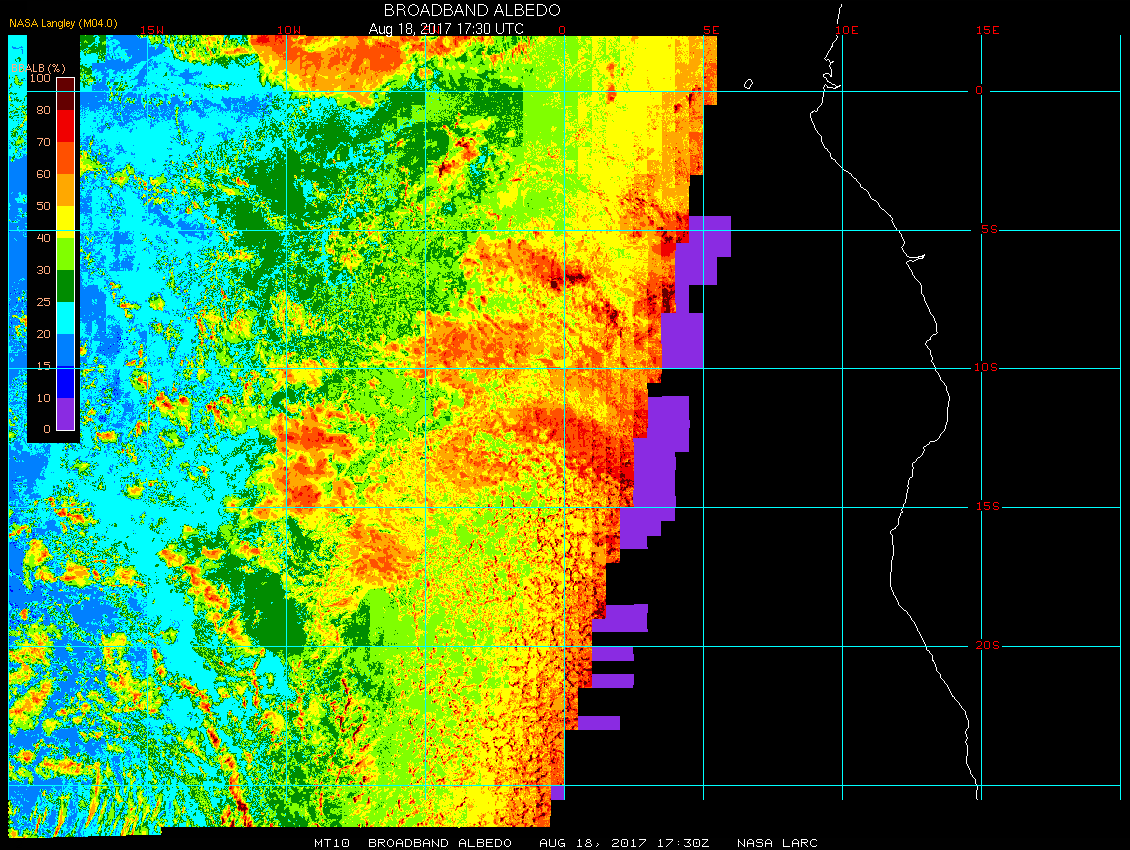Click the dark green 25-30 legend swatch
Screen dimensions: 1130x850
66,285
